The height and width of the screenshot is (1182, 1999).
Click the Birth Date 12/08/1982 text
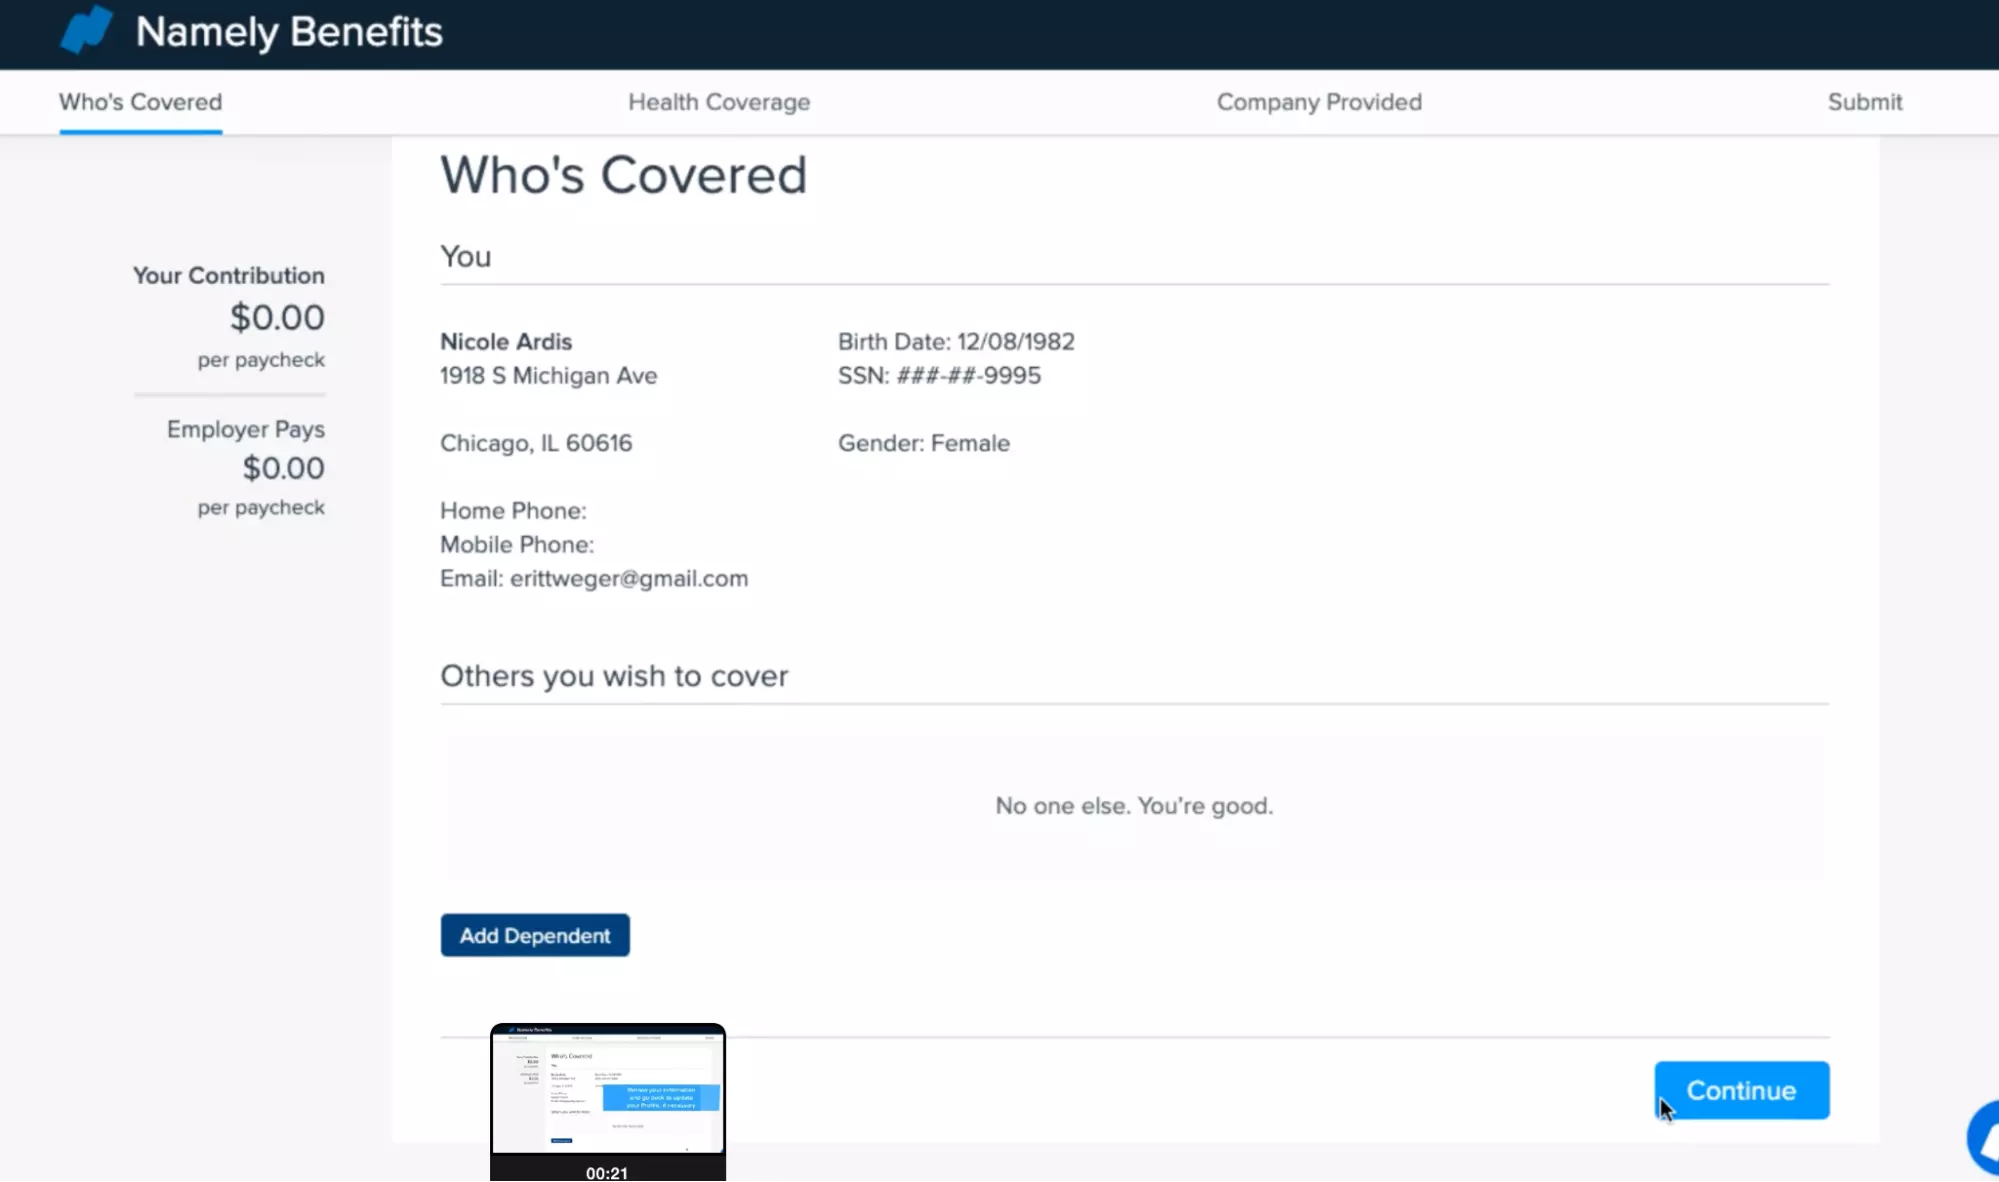(955, 341)
